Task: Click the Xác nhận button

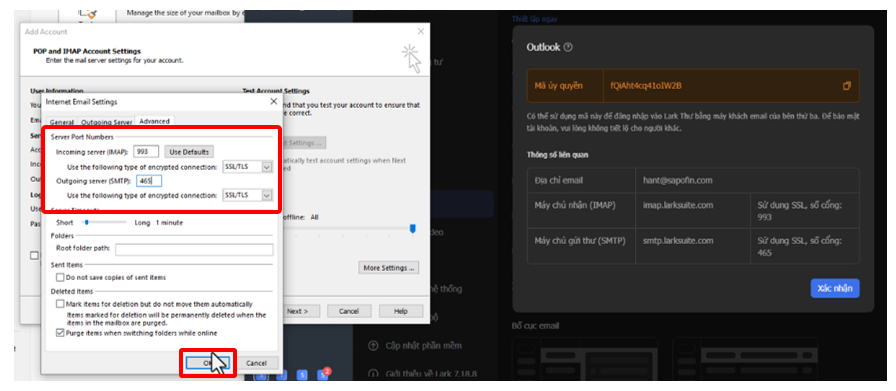Action: click(835, 288)
